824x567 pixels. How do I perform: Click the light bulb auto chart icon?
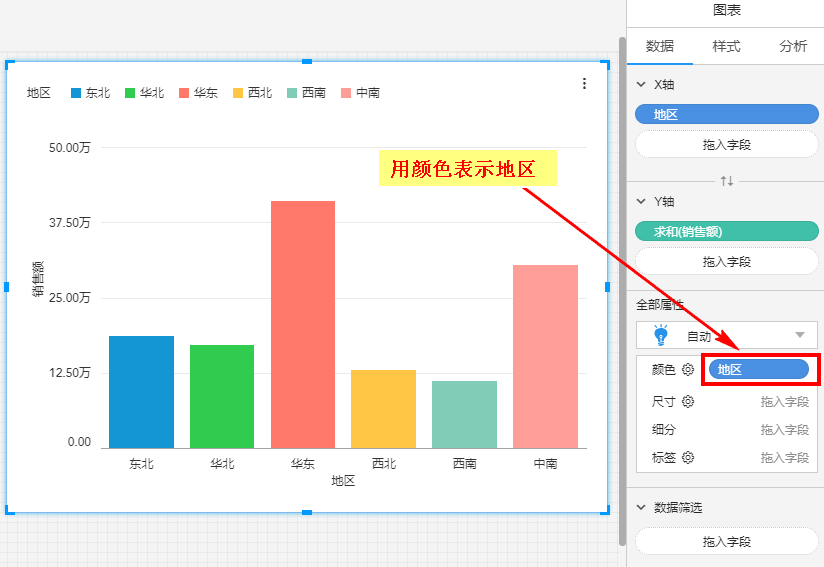click(x=660, y=335)
